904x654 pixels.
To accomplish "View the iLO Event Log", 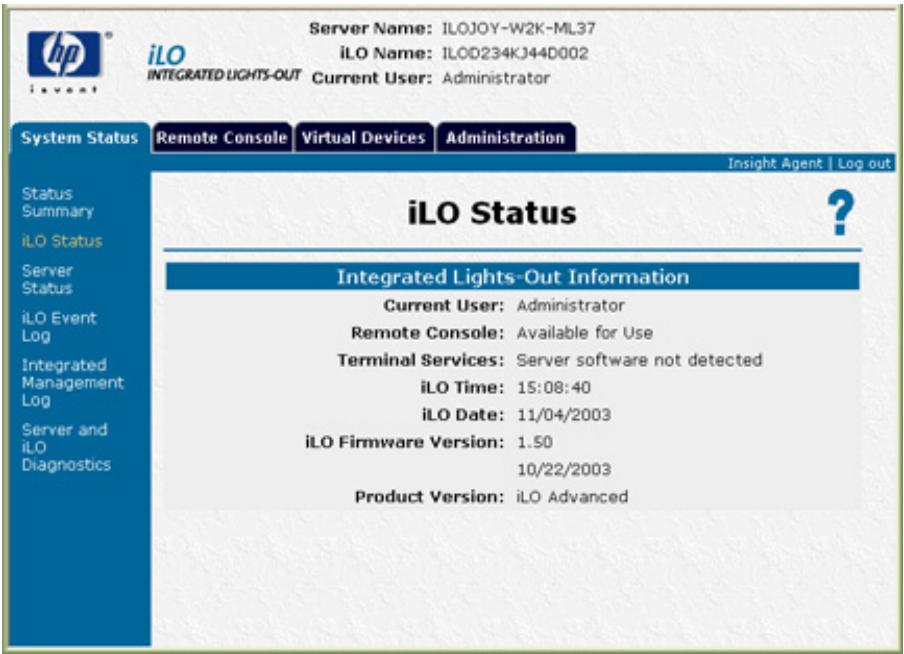I will [x=59, y=326].
